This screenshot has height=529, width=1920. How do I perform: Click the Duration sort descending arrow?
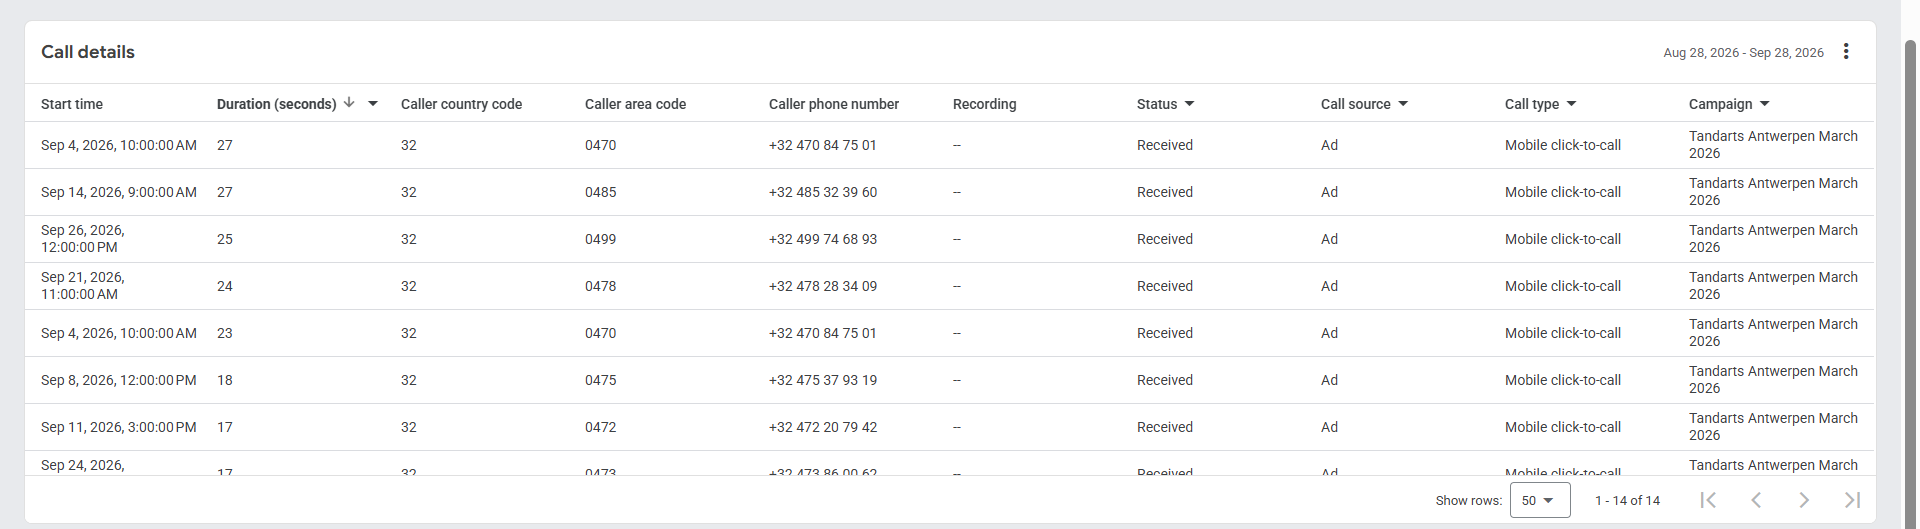coord(349,103)
